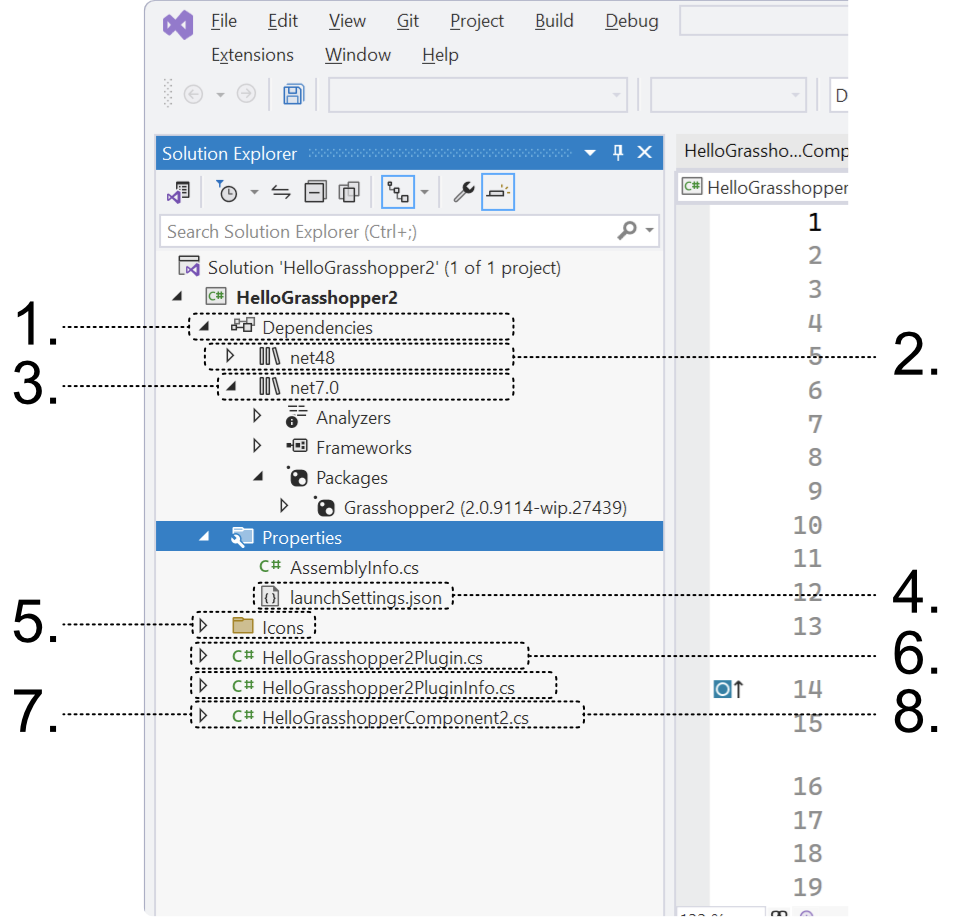The height and width of the screenshot is (917, 967).
Task: Click the Pending Changes Filter clock icon
Action: point(228,192)
